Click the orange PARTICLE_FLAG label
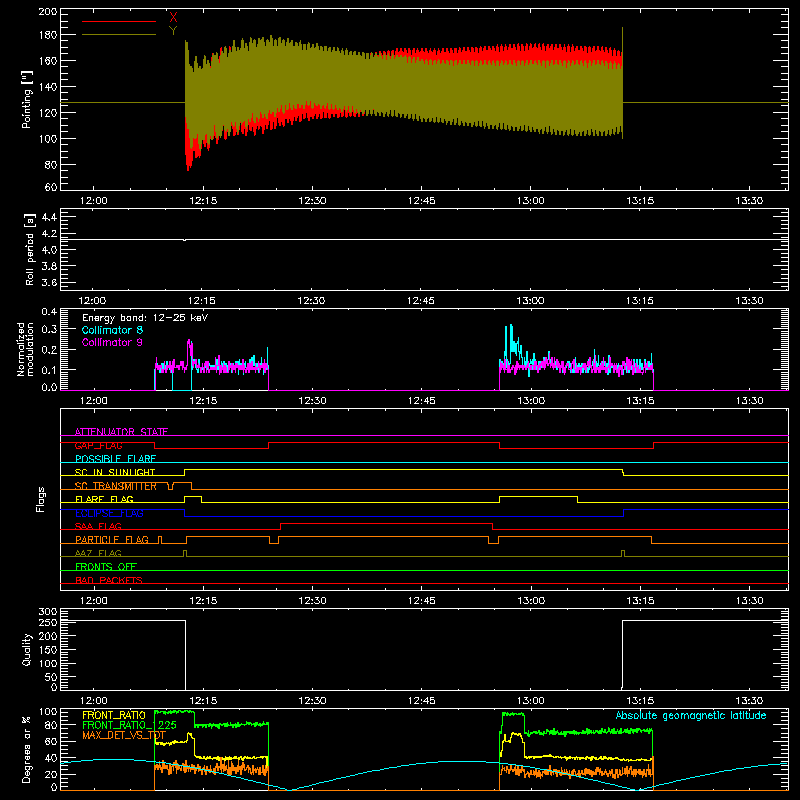Viewport: 800px width, 800px height. 112,540
